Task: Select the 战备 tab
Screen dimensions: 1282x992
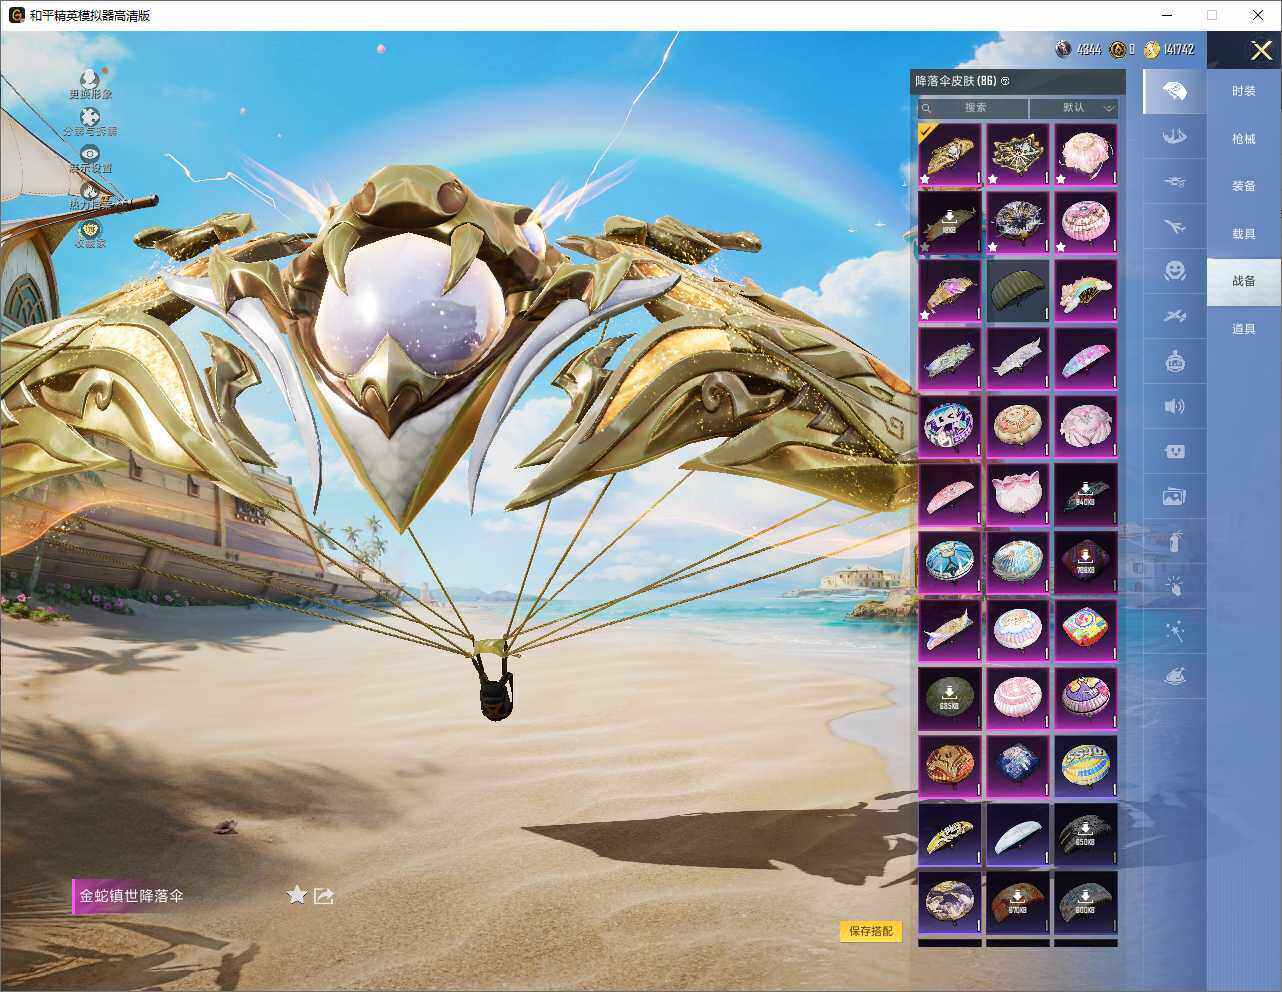Action: click(1244, 281)
